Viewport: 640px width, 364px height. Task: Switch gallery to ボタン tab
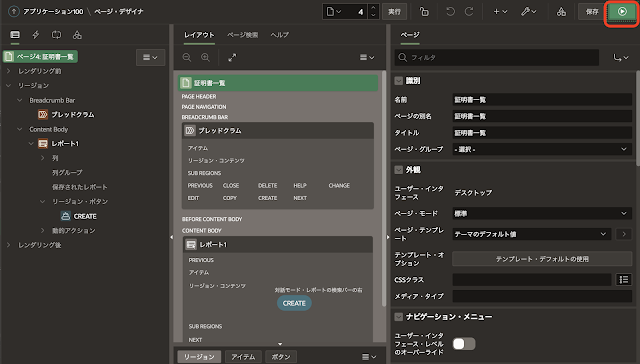coord(281,357)
